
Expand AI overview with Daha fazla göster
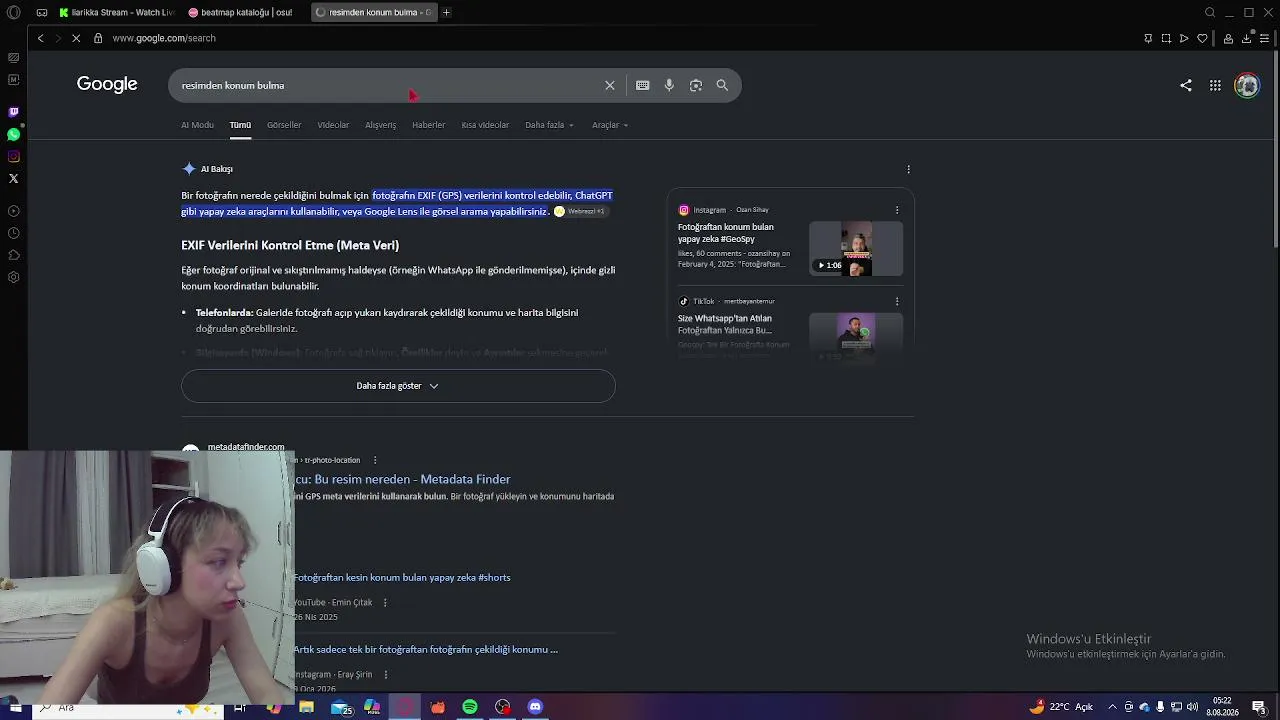398,386
